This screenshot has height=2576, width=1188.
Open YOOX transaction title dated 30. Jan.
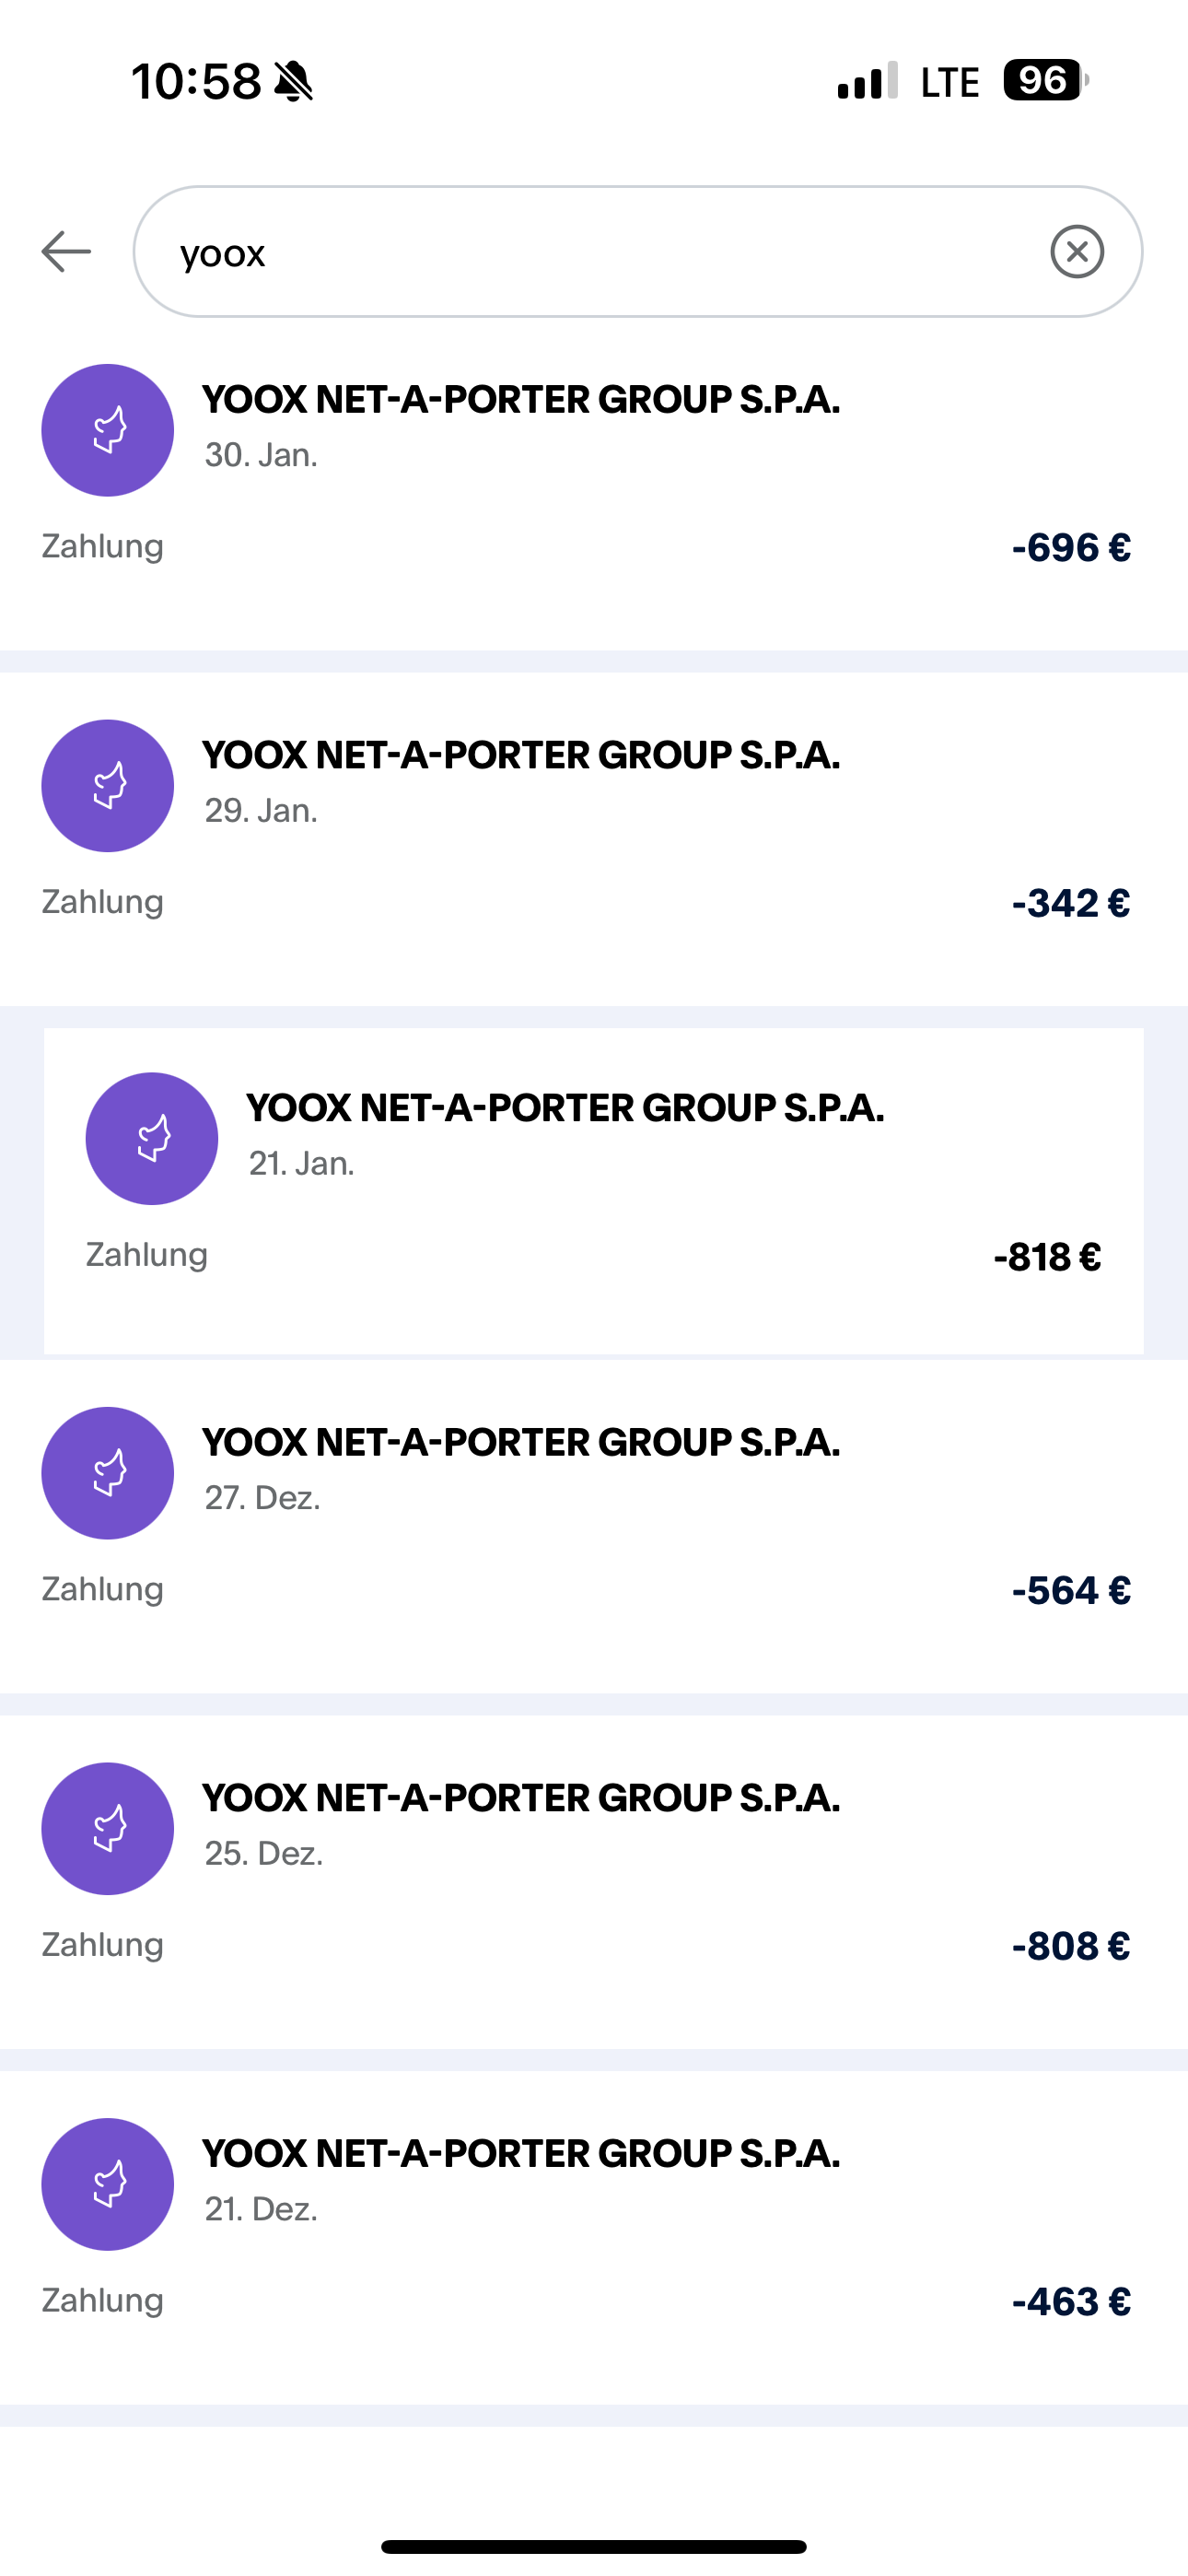[x=521, y=400]
